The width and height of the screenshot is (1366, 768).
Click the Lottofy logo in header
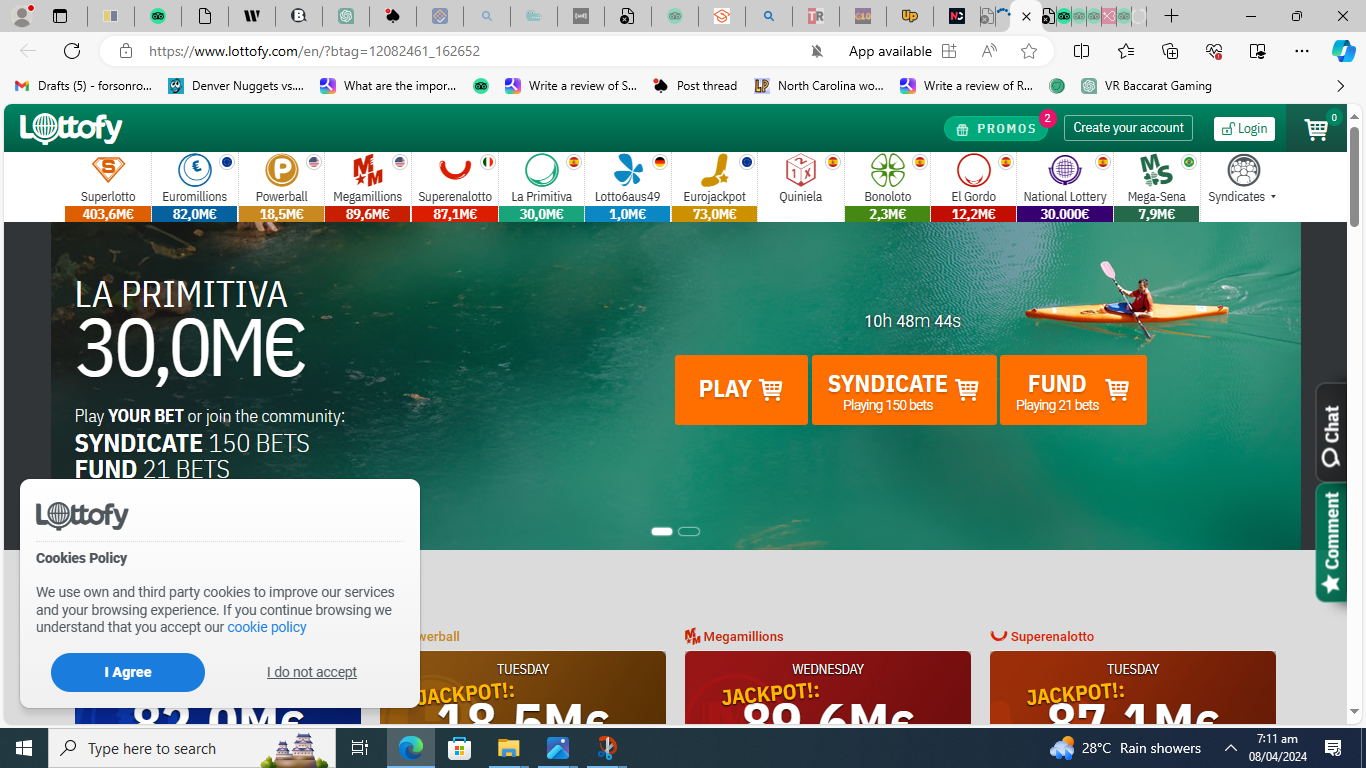(x=71, y=128)
